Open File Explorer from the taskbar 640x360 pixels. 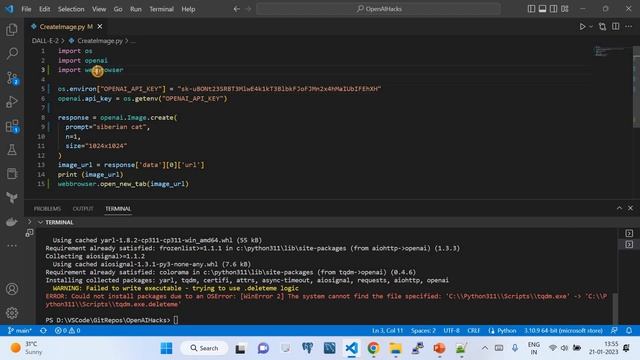395,348
